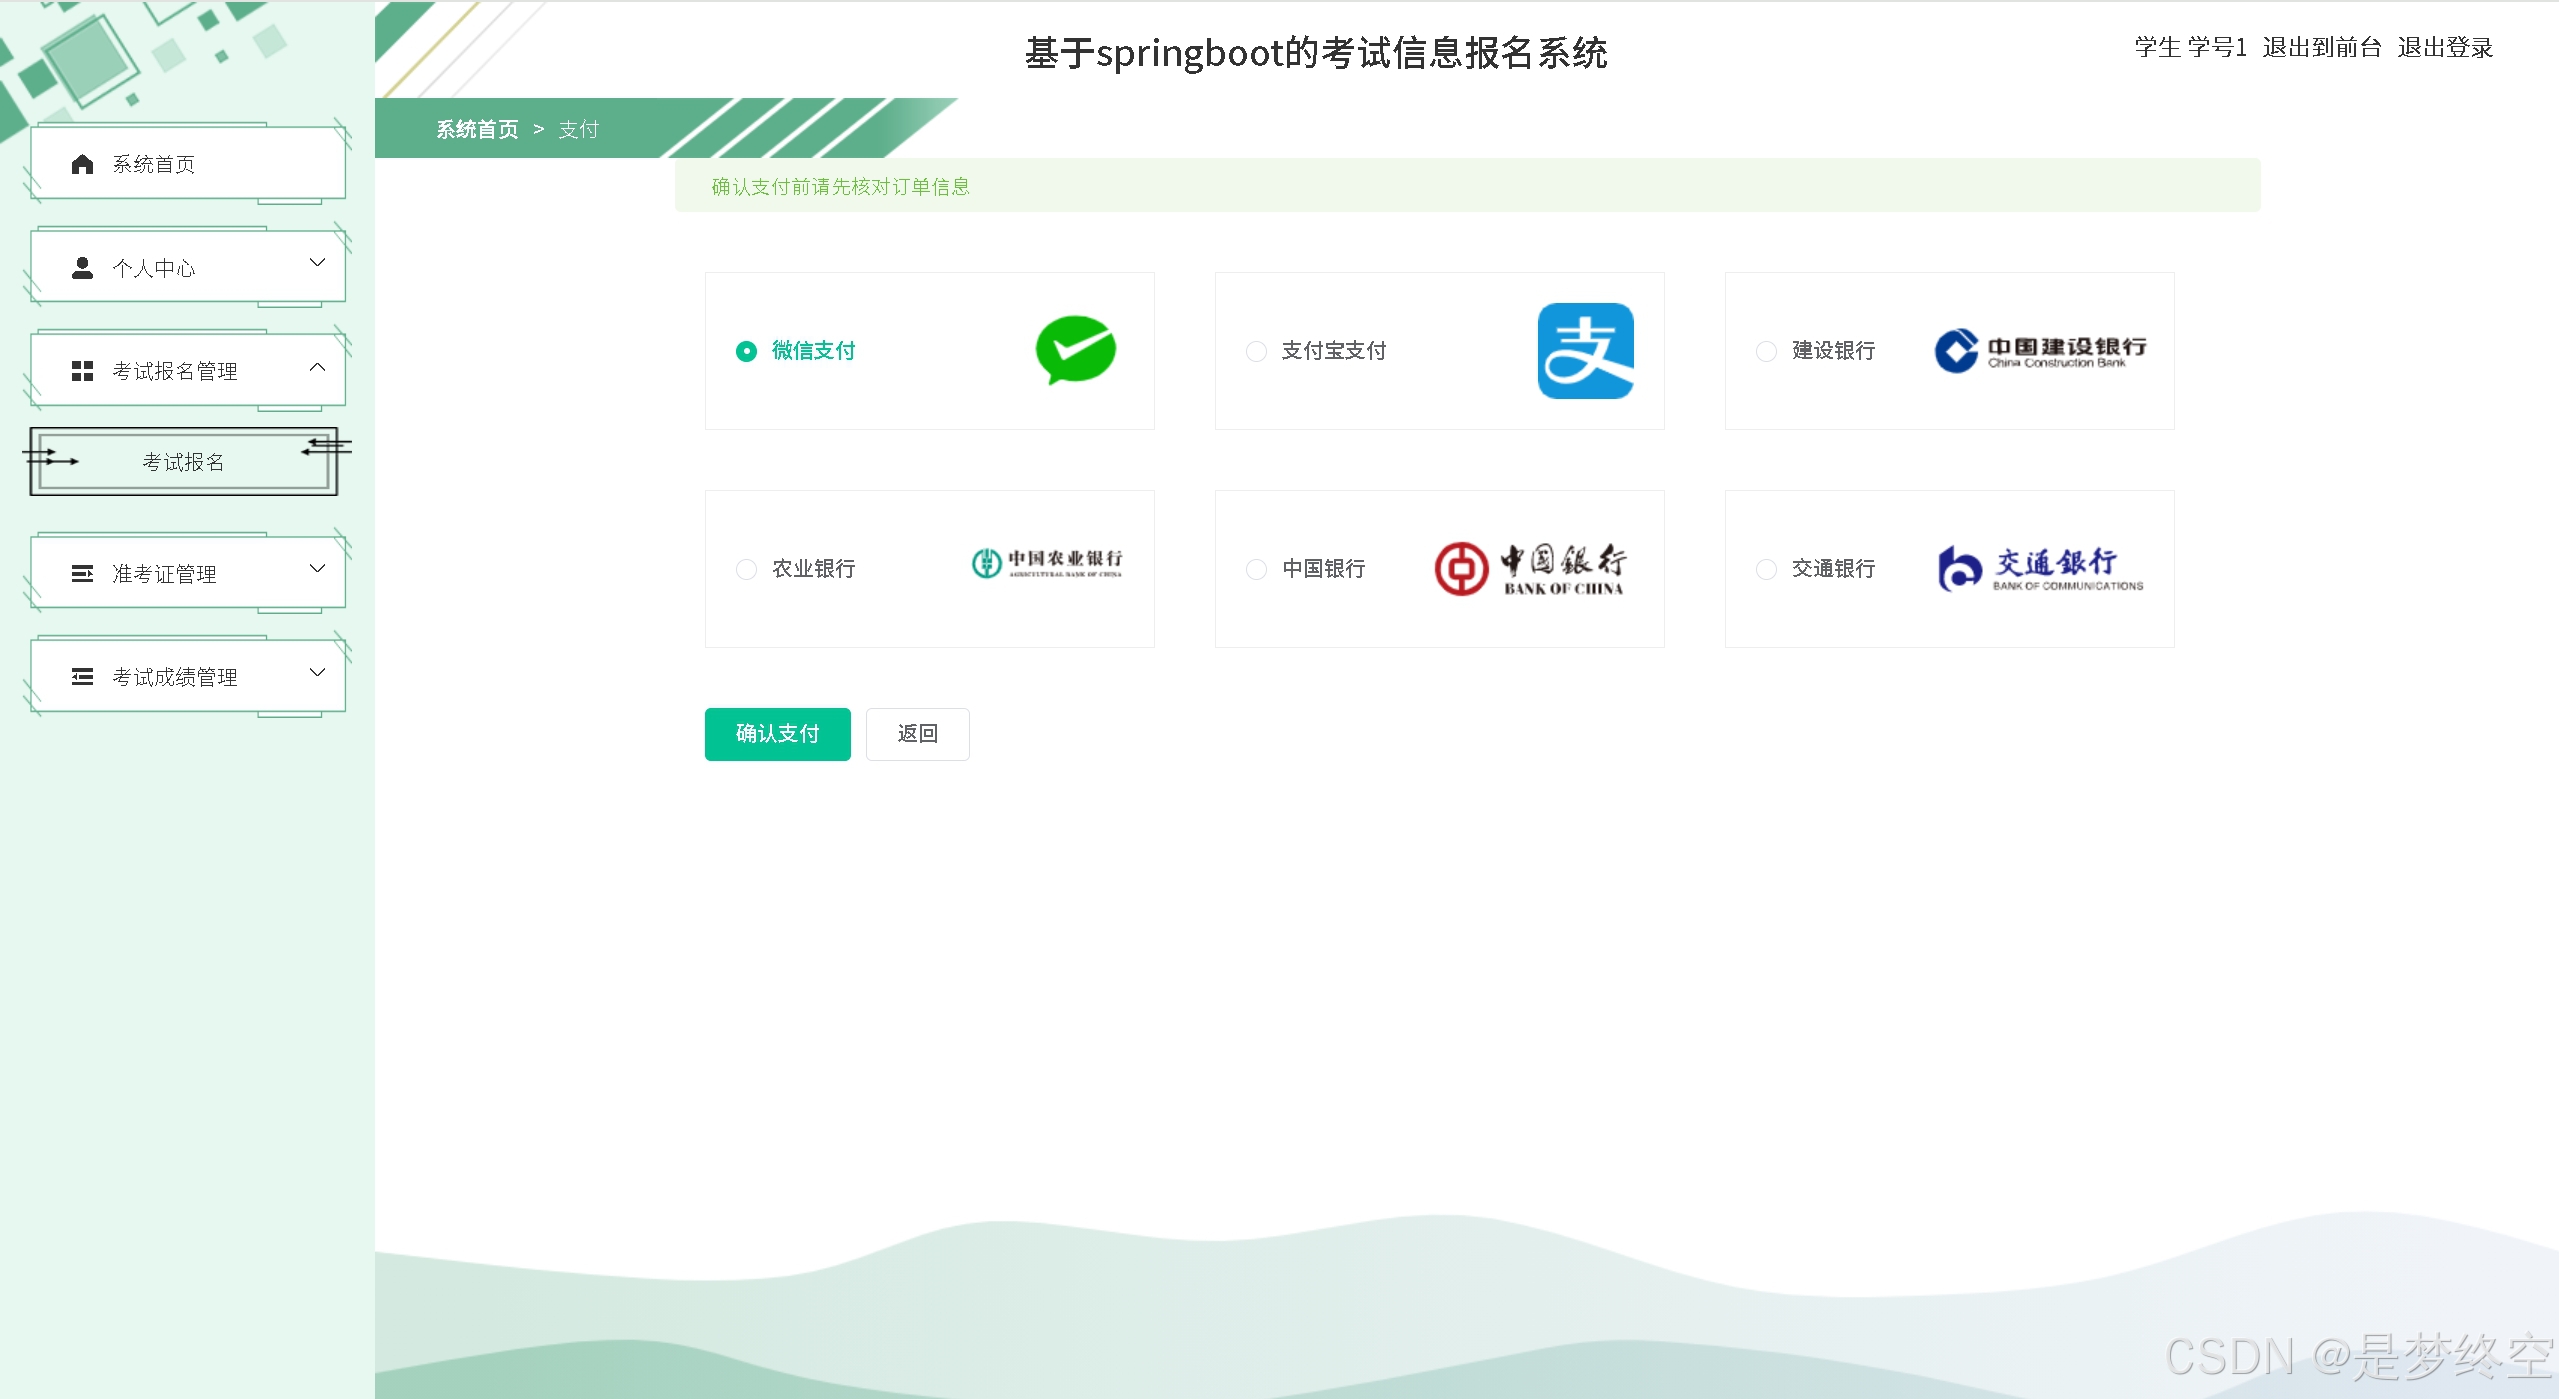Select the 农业银行 radio button
This screenshot has height=1399, width=2559.
[746, 569]
